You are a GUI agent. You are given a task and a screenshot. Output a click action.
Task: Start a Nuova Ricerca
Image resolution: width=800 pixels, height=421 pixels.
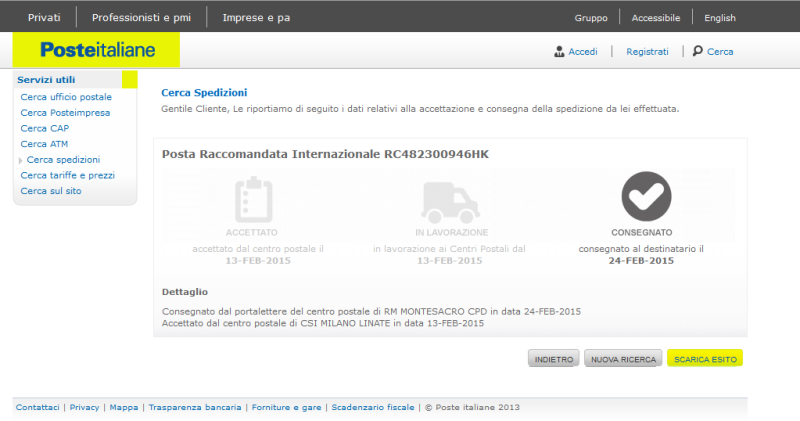pos(622,358)
